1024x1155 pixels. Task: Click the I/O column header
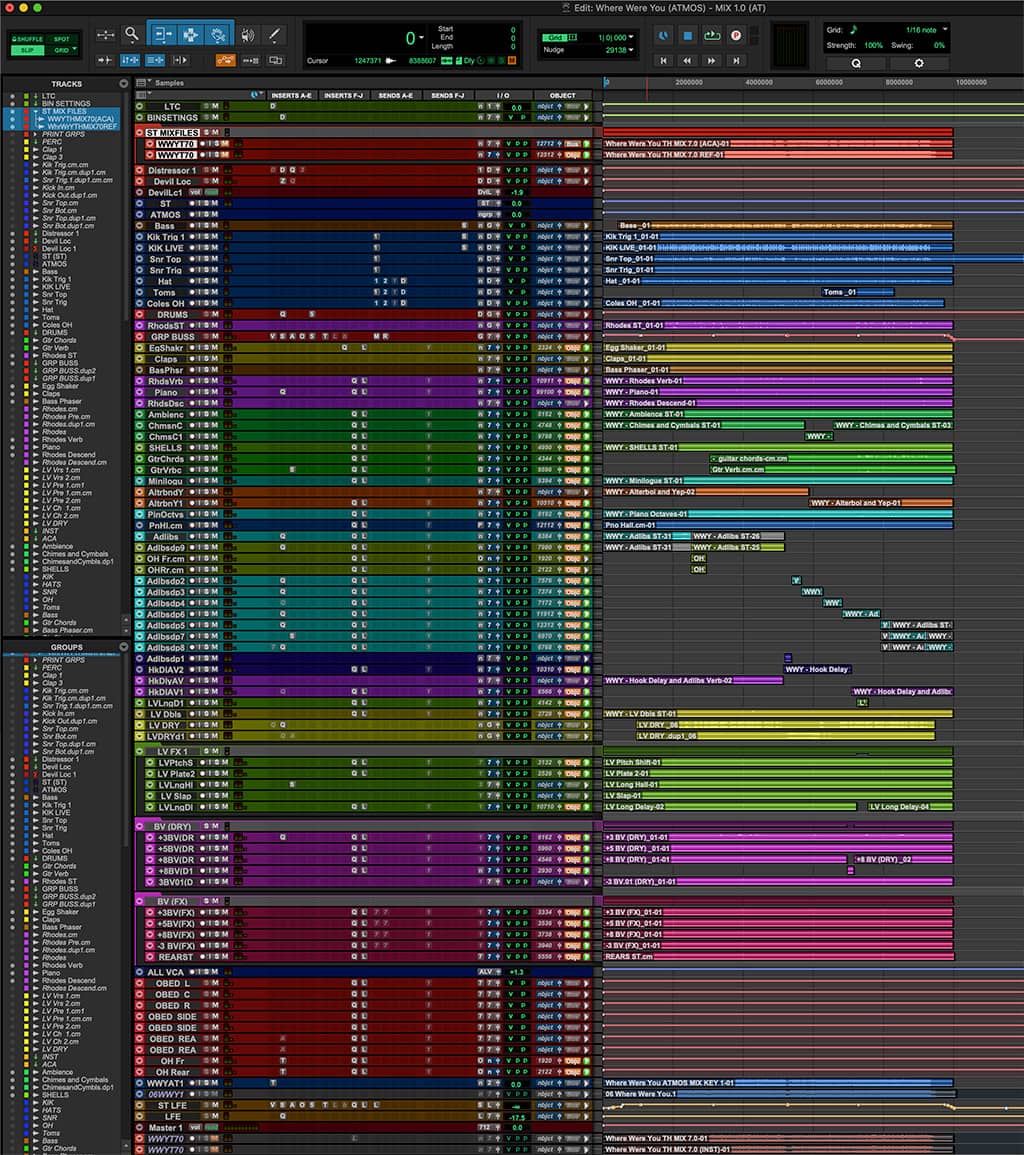pyautogui.click(x=502, y=95)
